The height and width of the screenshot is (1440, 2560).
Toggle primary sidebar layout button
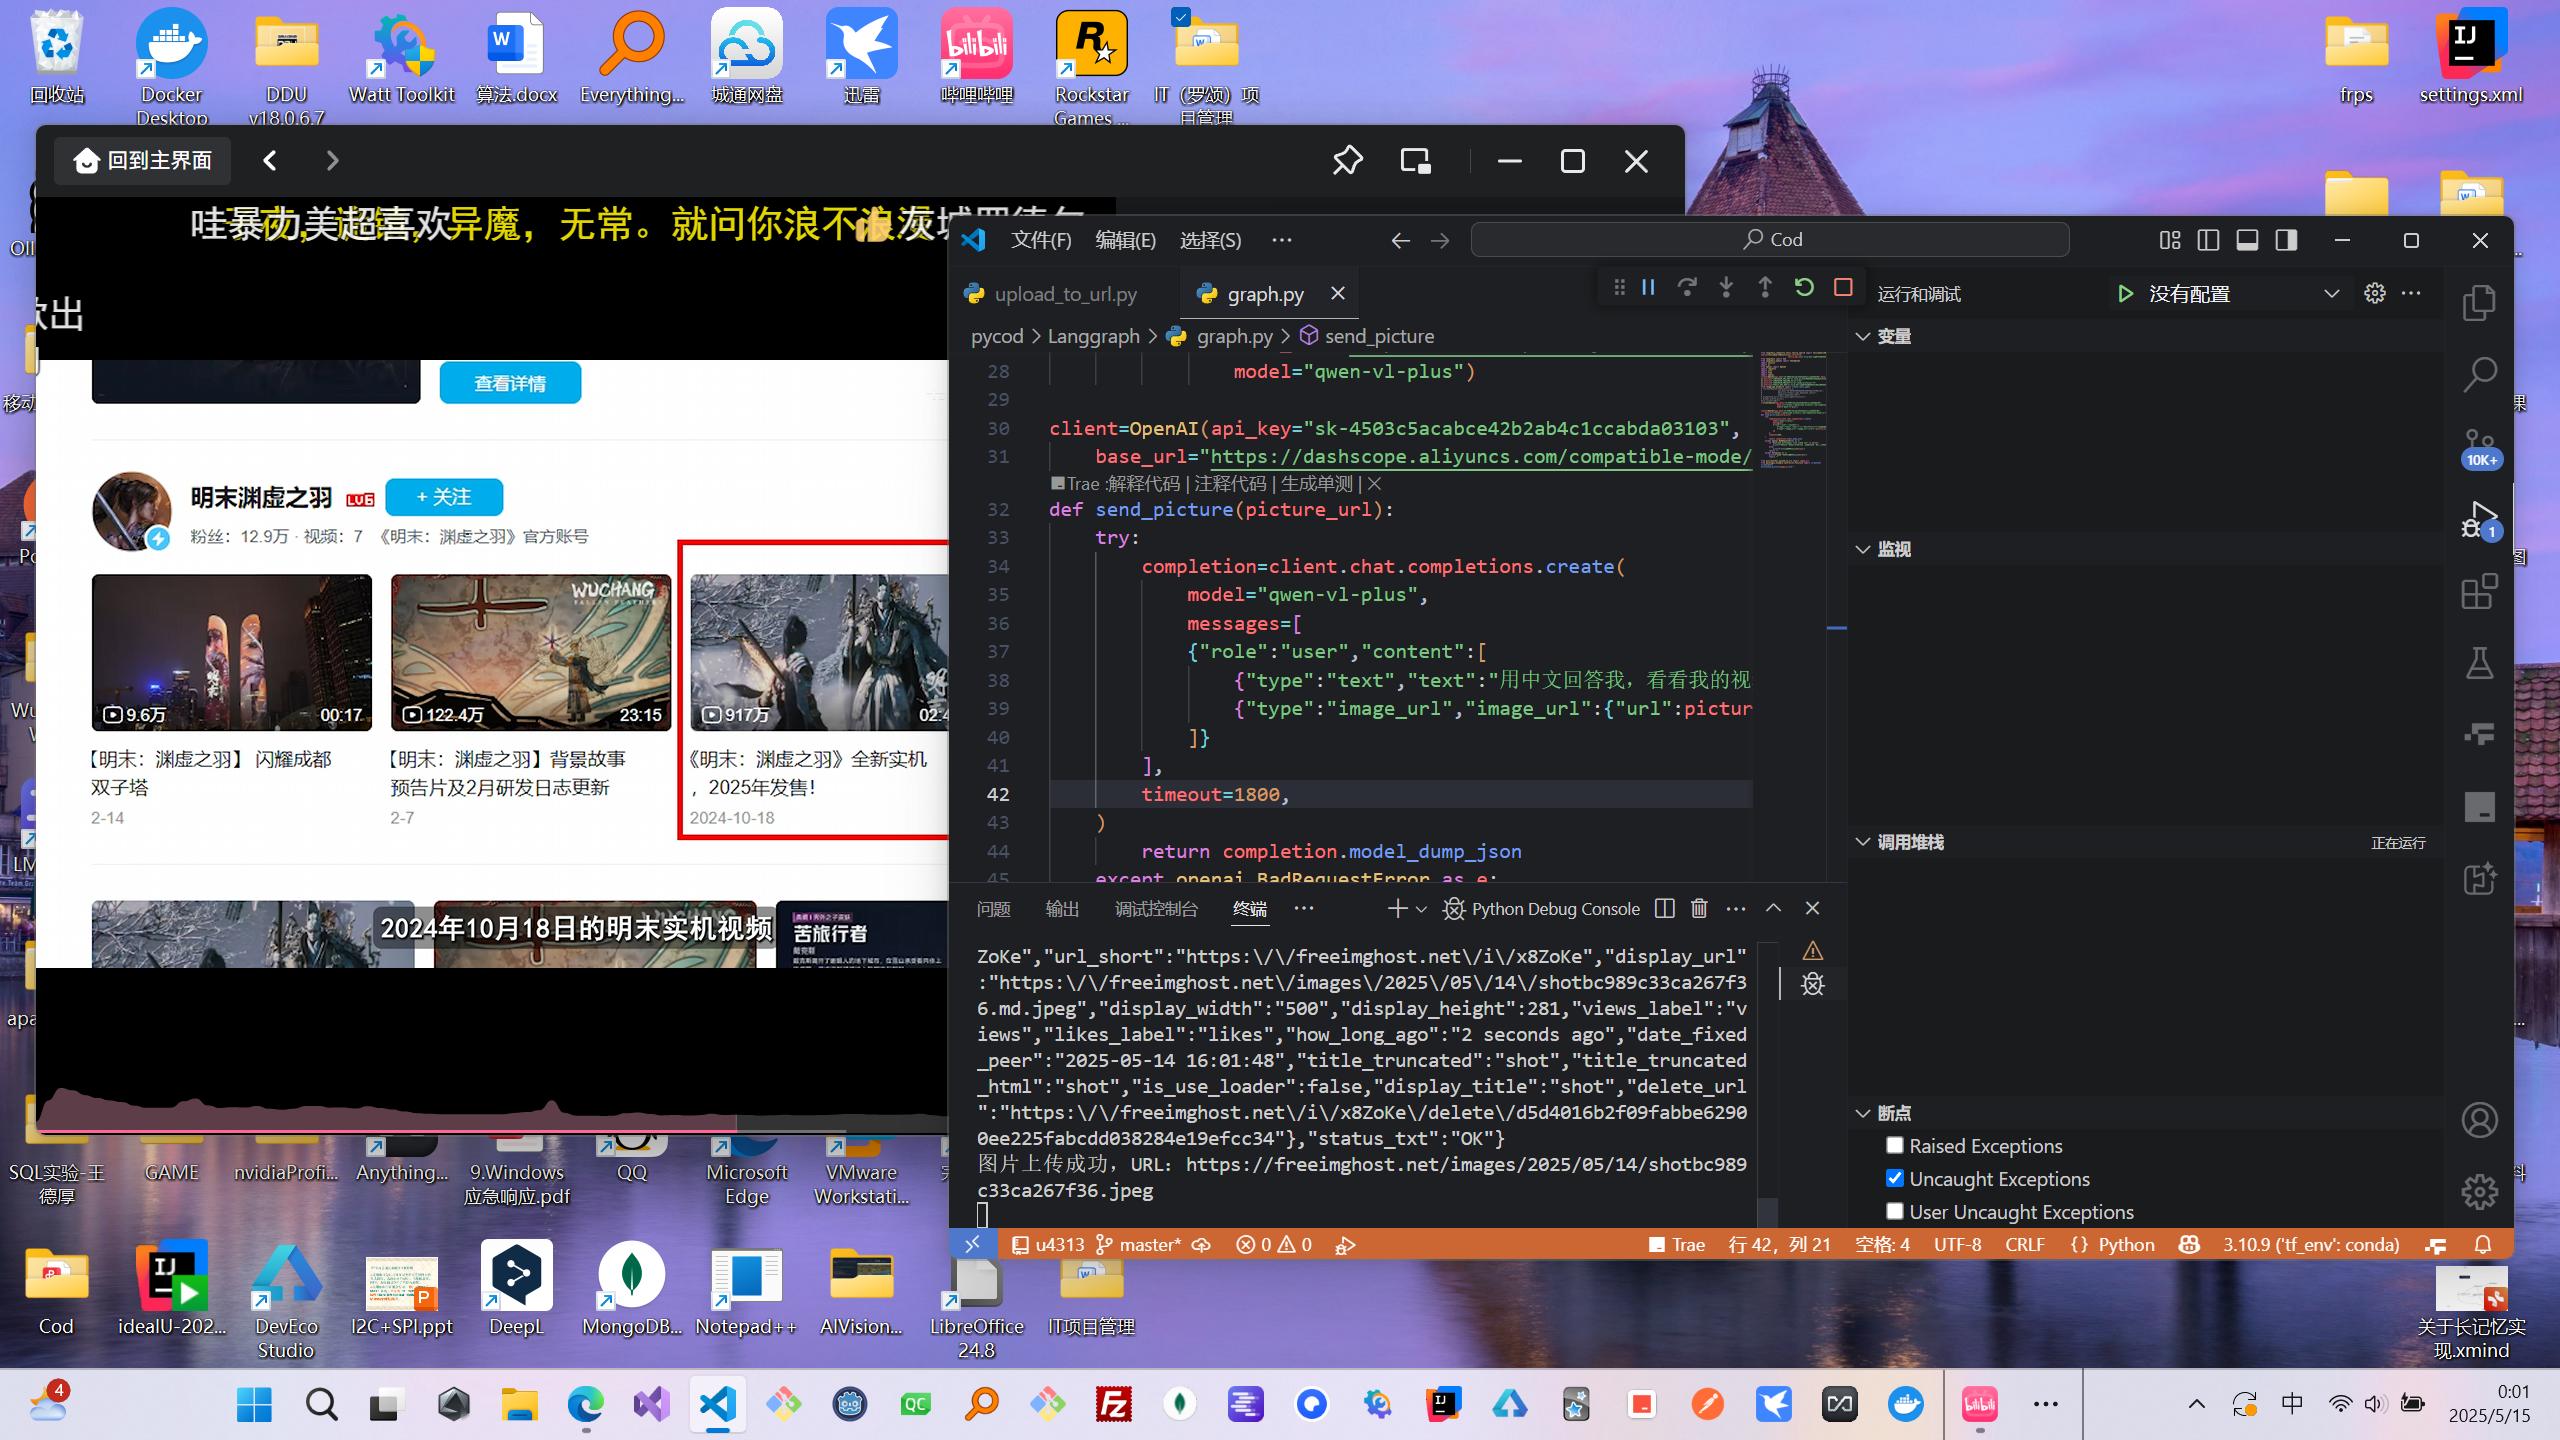click(2209, 240)
